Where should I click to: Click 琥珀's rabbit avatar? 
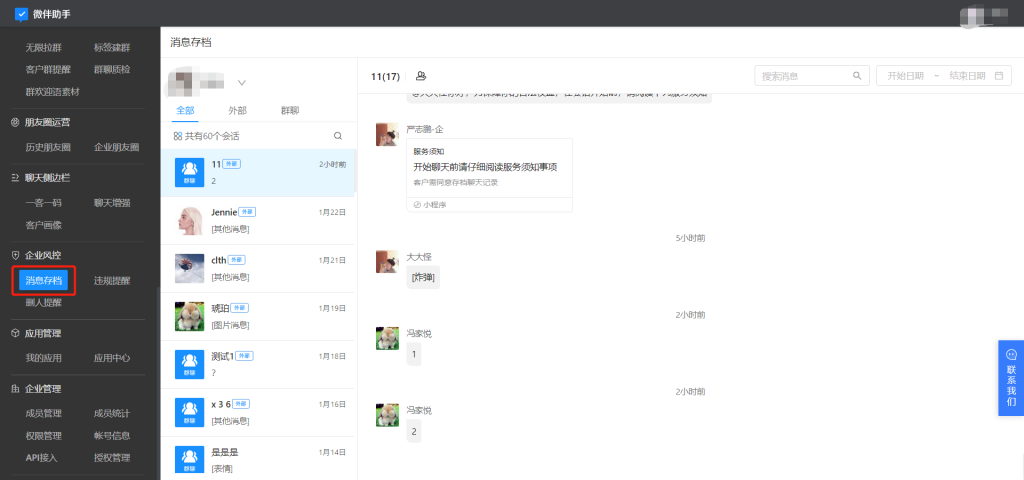[x=190, y=316]
